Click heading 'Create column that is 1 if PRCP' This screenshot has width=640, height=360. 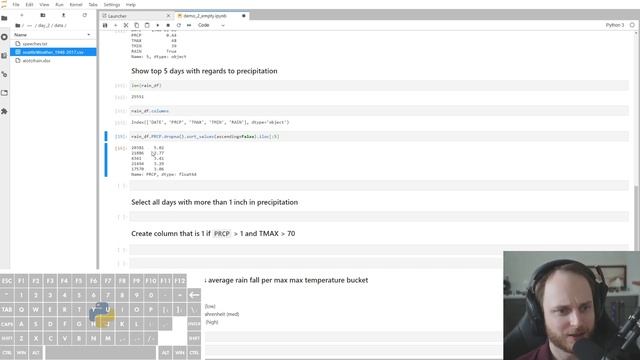[213, 233]
